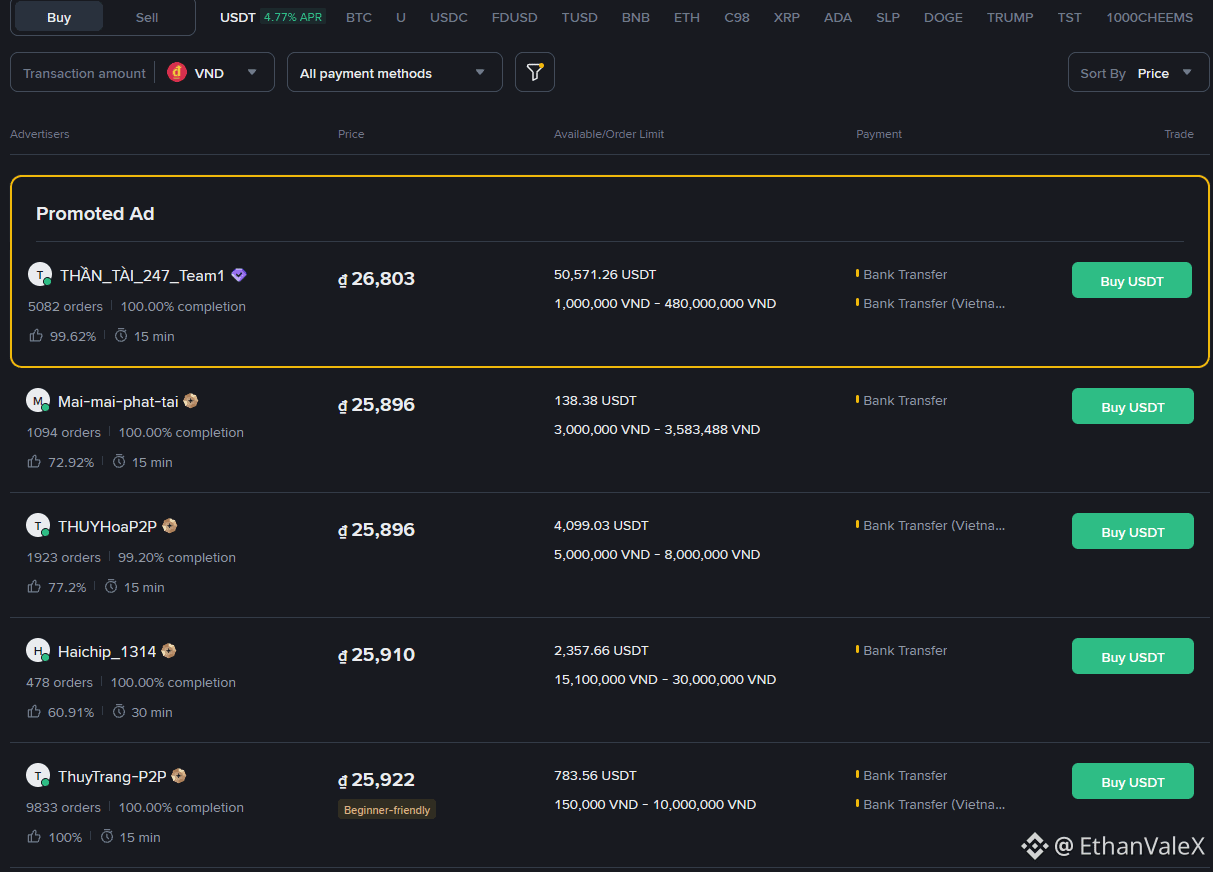This screenshot has height=872, width=1213.
Task: Select the BTC asset tab
Action: click(x=359, y=17)
